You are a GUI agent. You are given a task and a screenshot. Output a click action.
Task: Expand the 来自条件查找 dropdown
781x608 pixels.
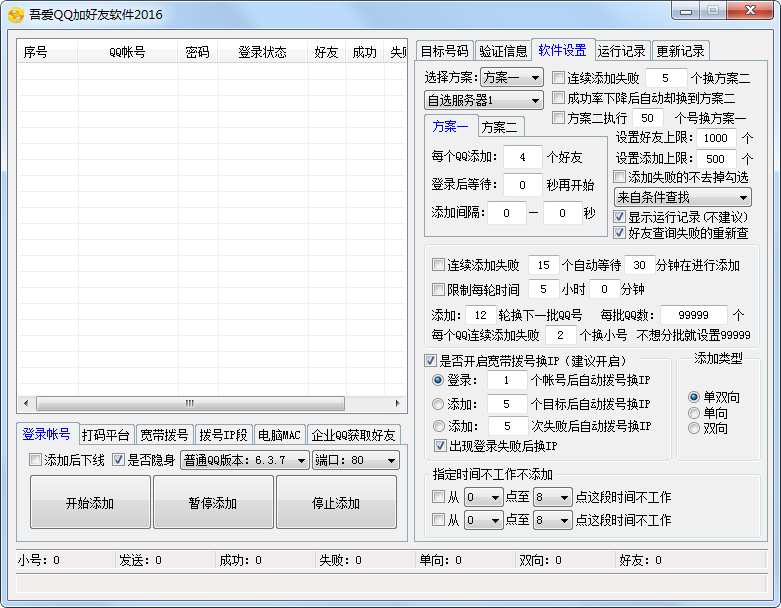click(683, 198)
